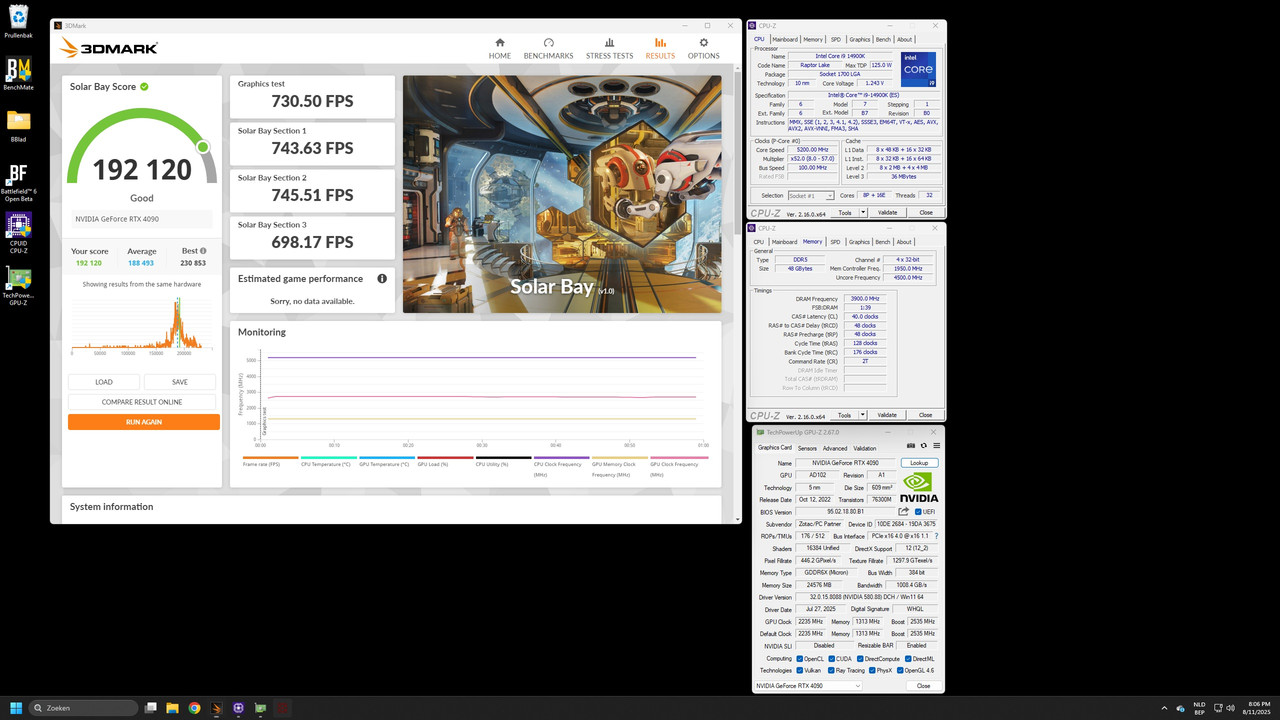
Task: Open Tools dropdown arrow in CPU-Z CPU window
Action: [x=863, y=212]
